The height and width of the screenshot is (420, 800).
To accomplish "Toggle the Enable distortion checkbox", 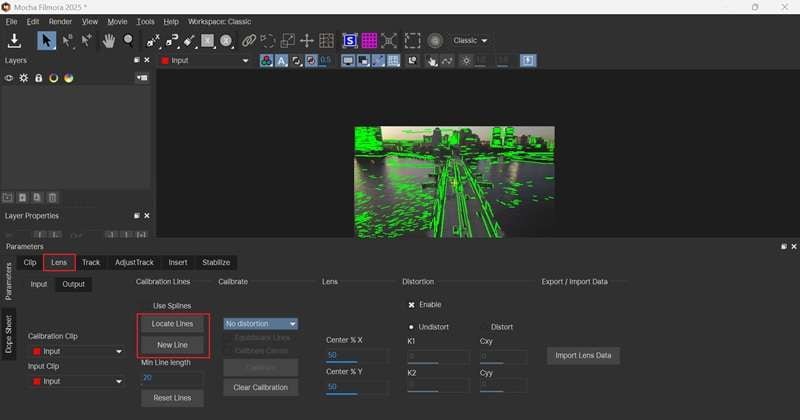I will point(411,305).
